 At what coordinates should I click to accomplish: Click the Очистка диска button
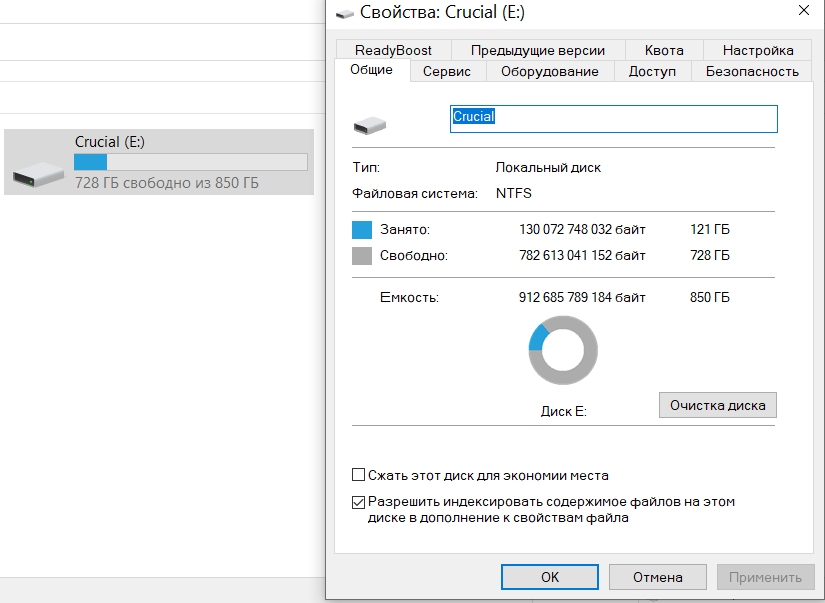(718, 405)
